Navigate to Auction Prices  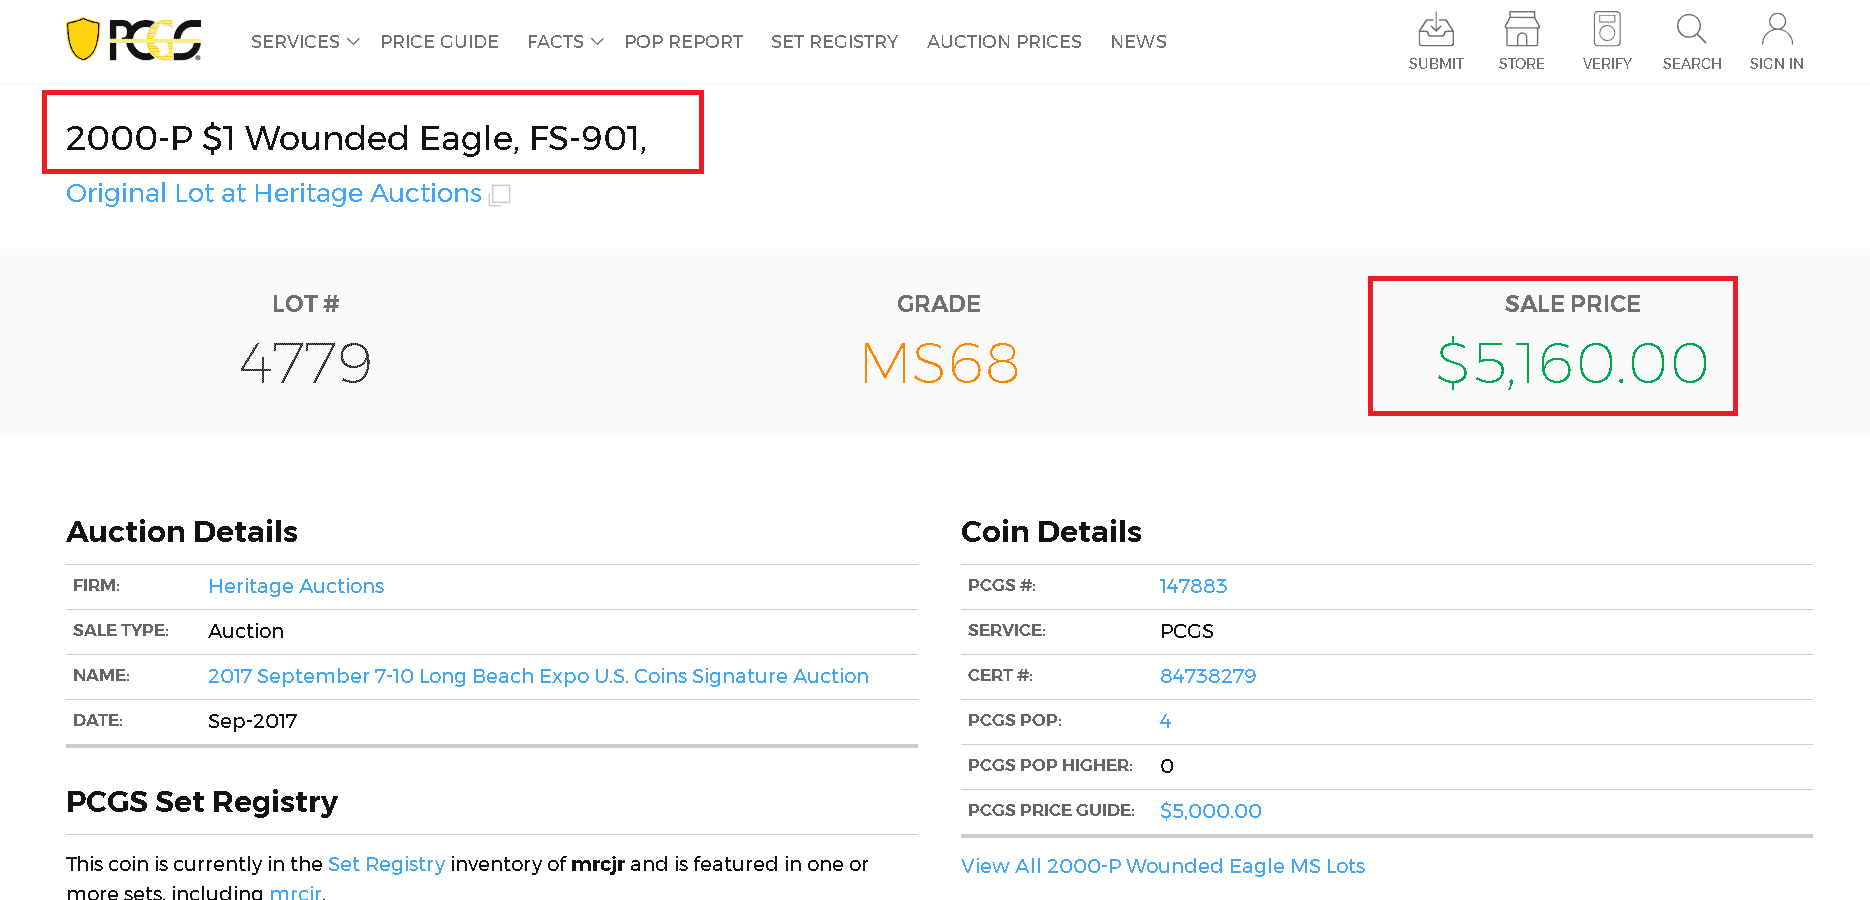click(1004, 42)
